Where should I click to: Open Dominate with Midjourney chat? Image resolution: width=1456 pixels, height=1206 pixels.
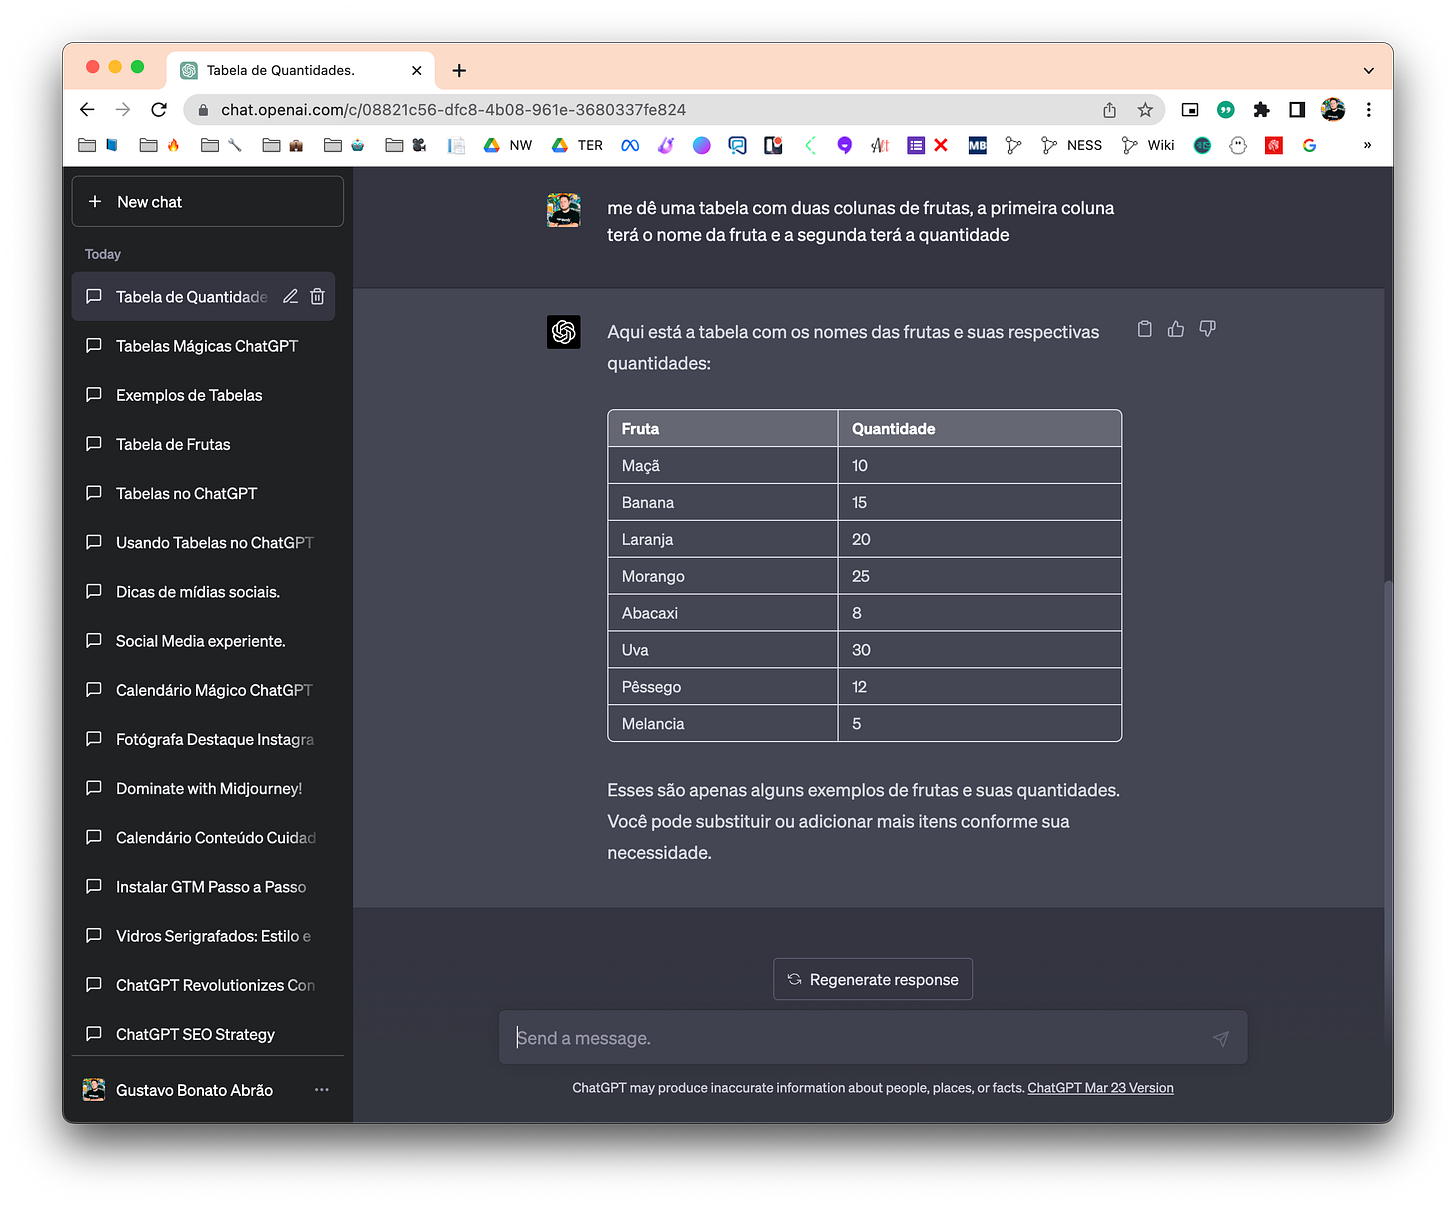(x=203, y=788)
